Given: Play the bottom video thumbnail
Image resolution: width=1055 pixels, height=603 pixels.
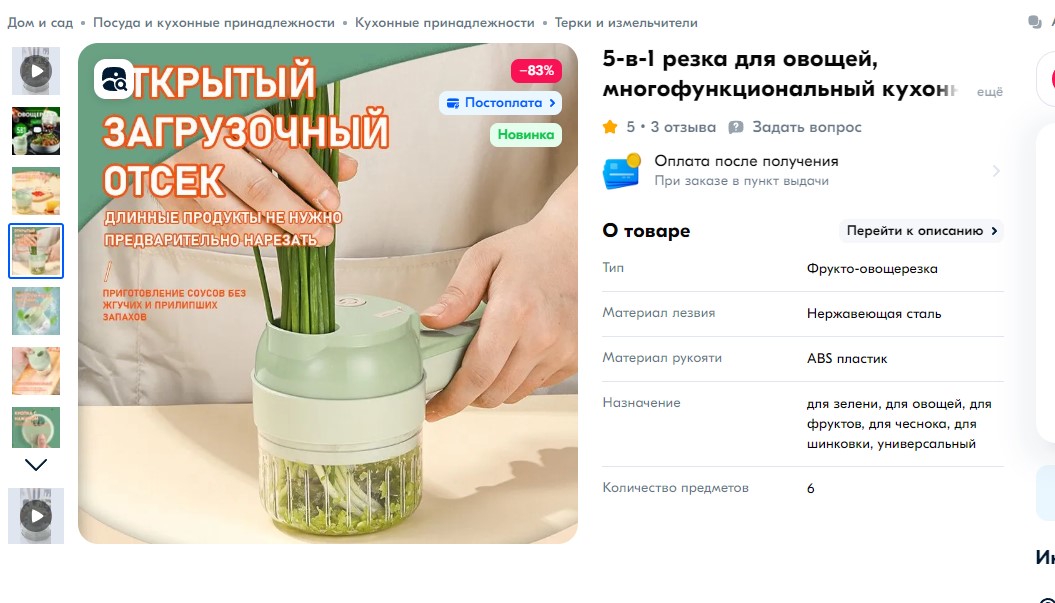Looking at the screenshot, I should 36,516.
